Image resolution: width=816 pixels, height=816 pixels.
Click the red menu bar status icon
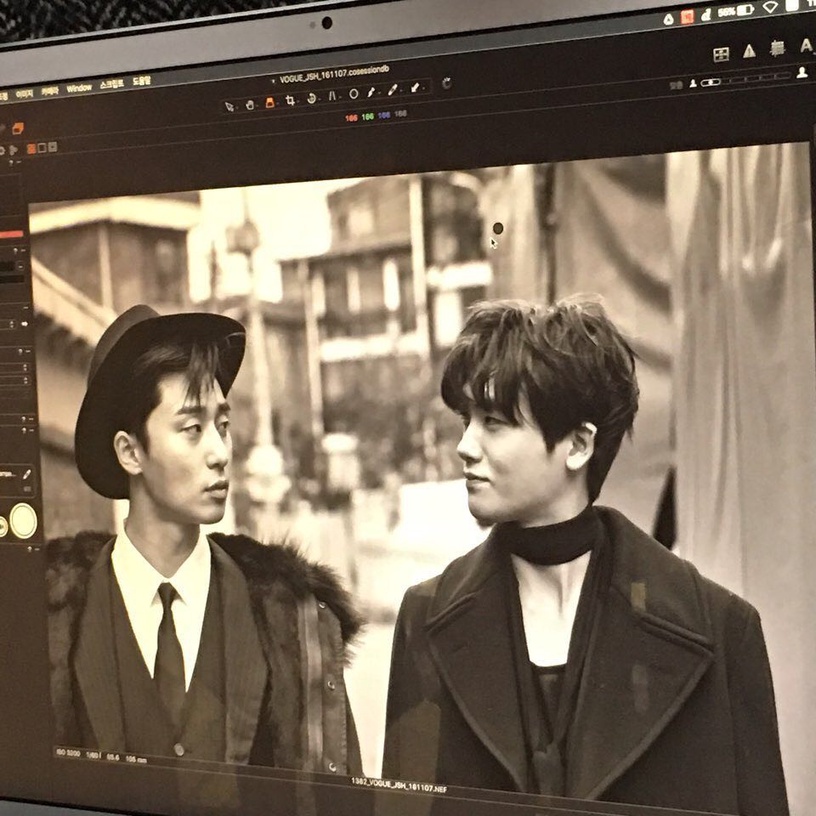click(x=687, y=17)
